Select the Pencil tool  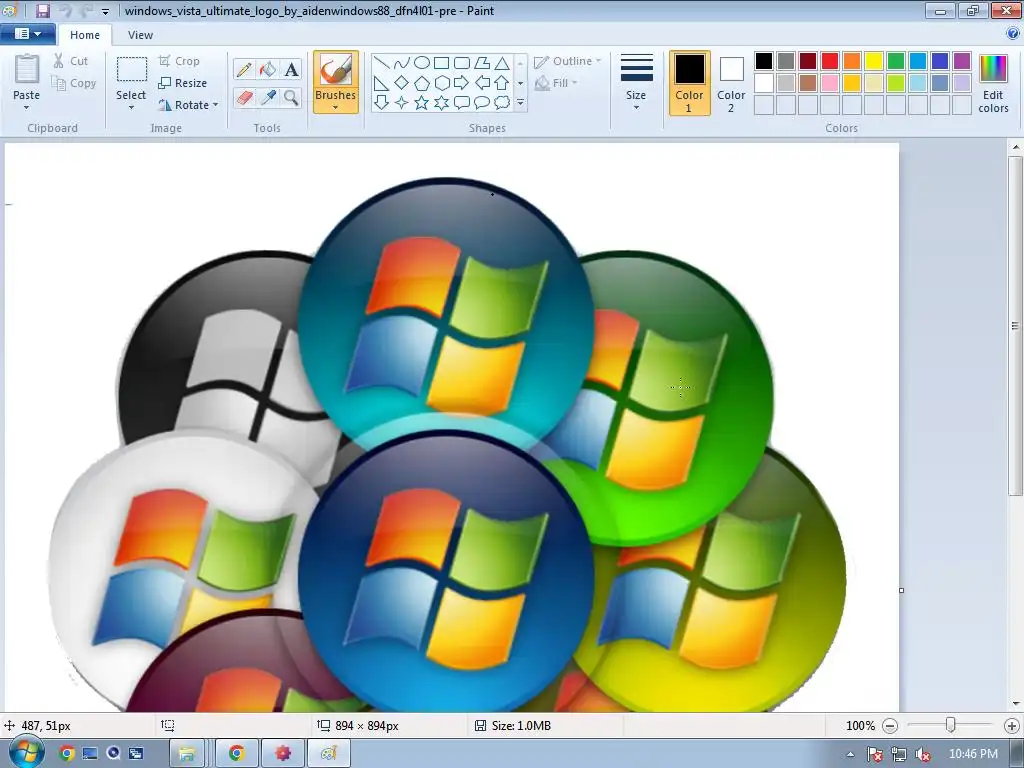click(244, 69)
